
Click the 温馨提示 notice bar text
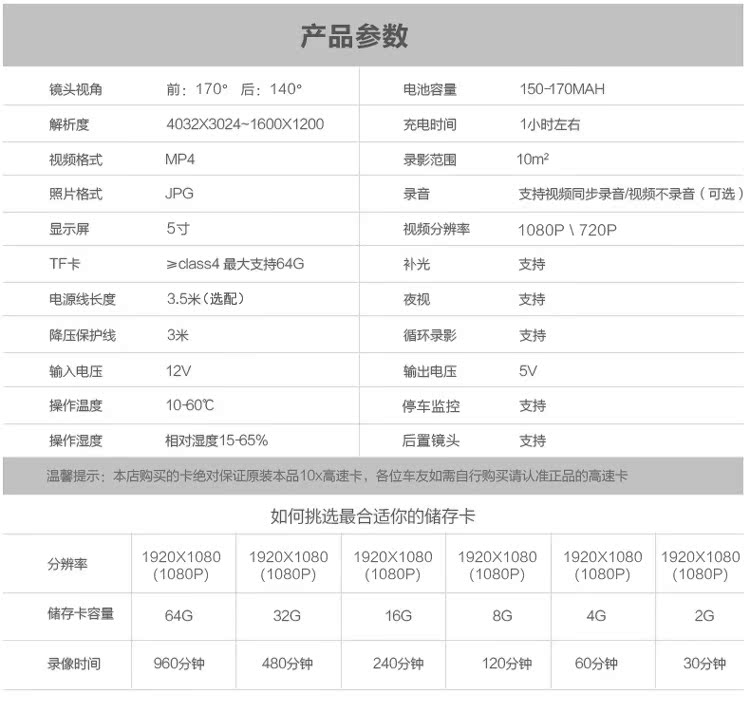coord(337,476)
